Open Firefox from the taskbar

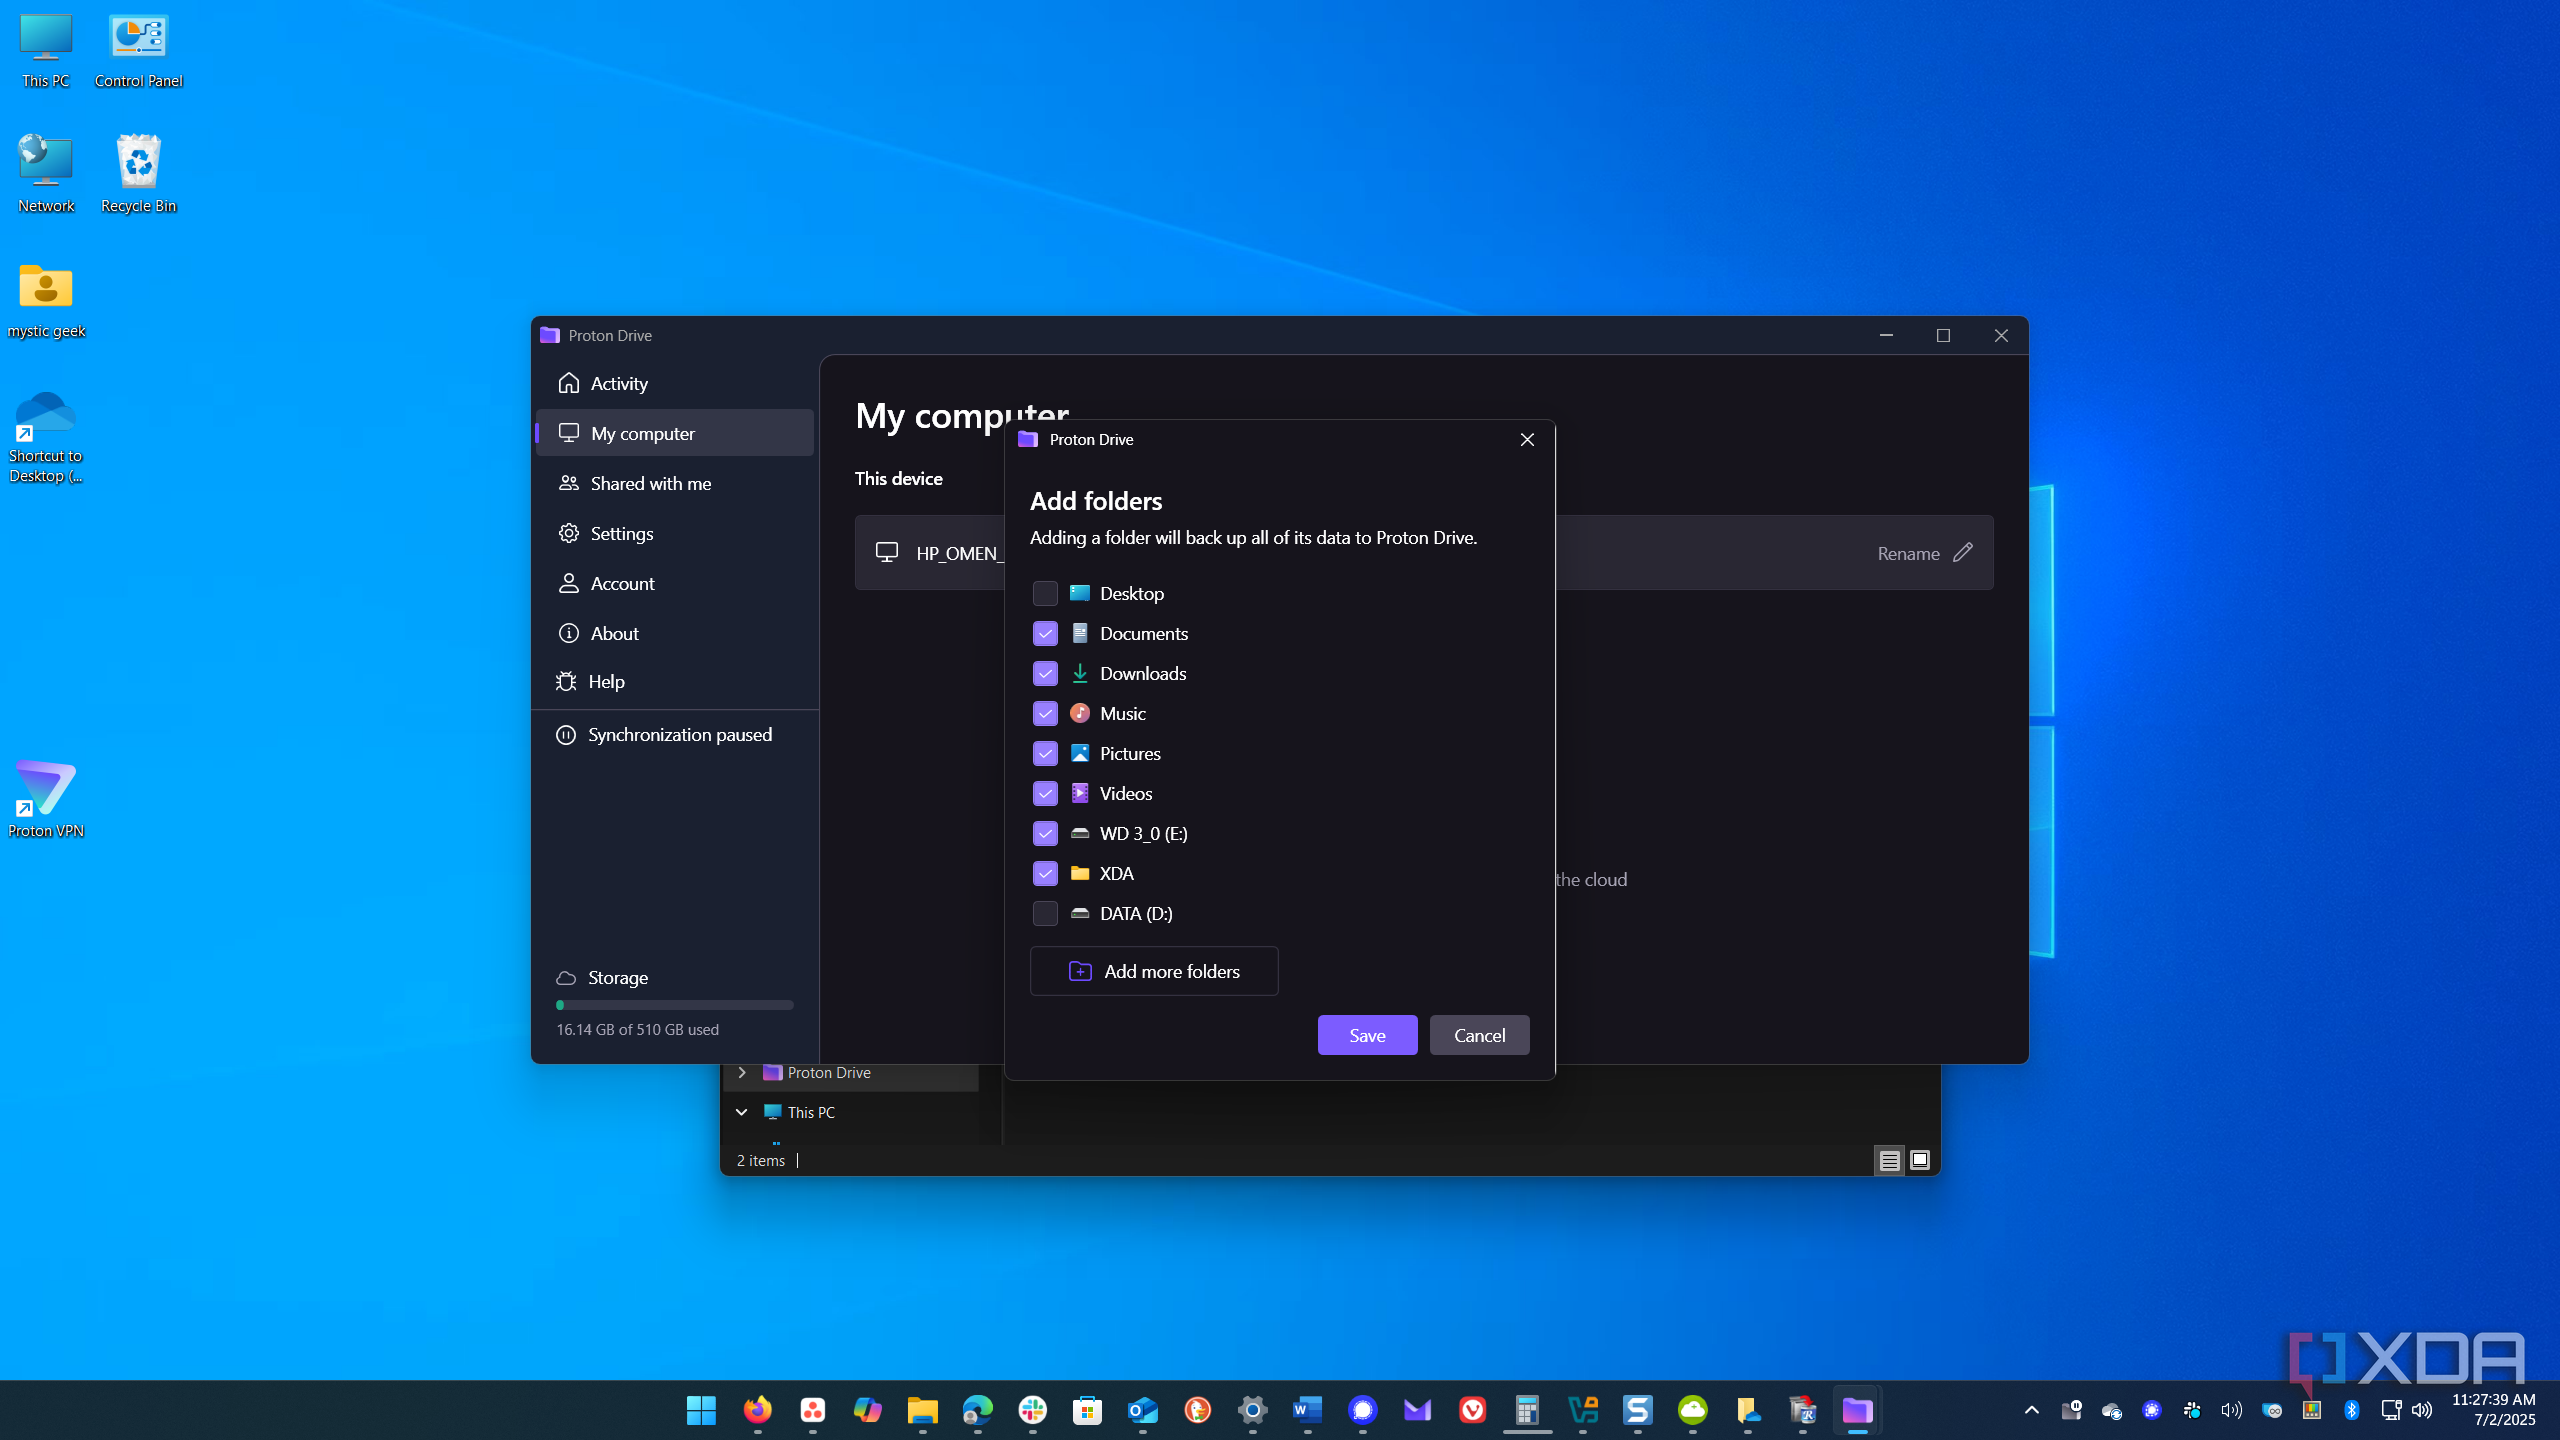click(757, 1410)
